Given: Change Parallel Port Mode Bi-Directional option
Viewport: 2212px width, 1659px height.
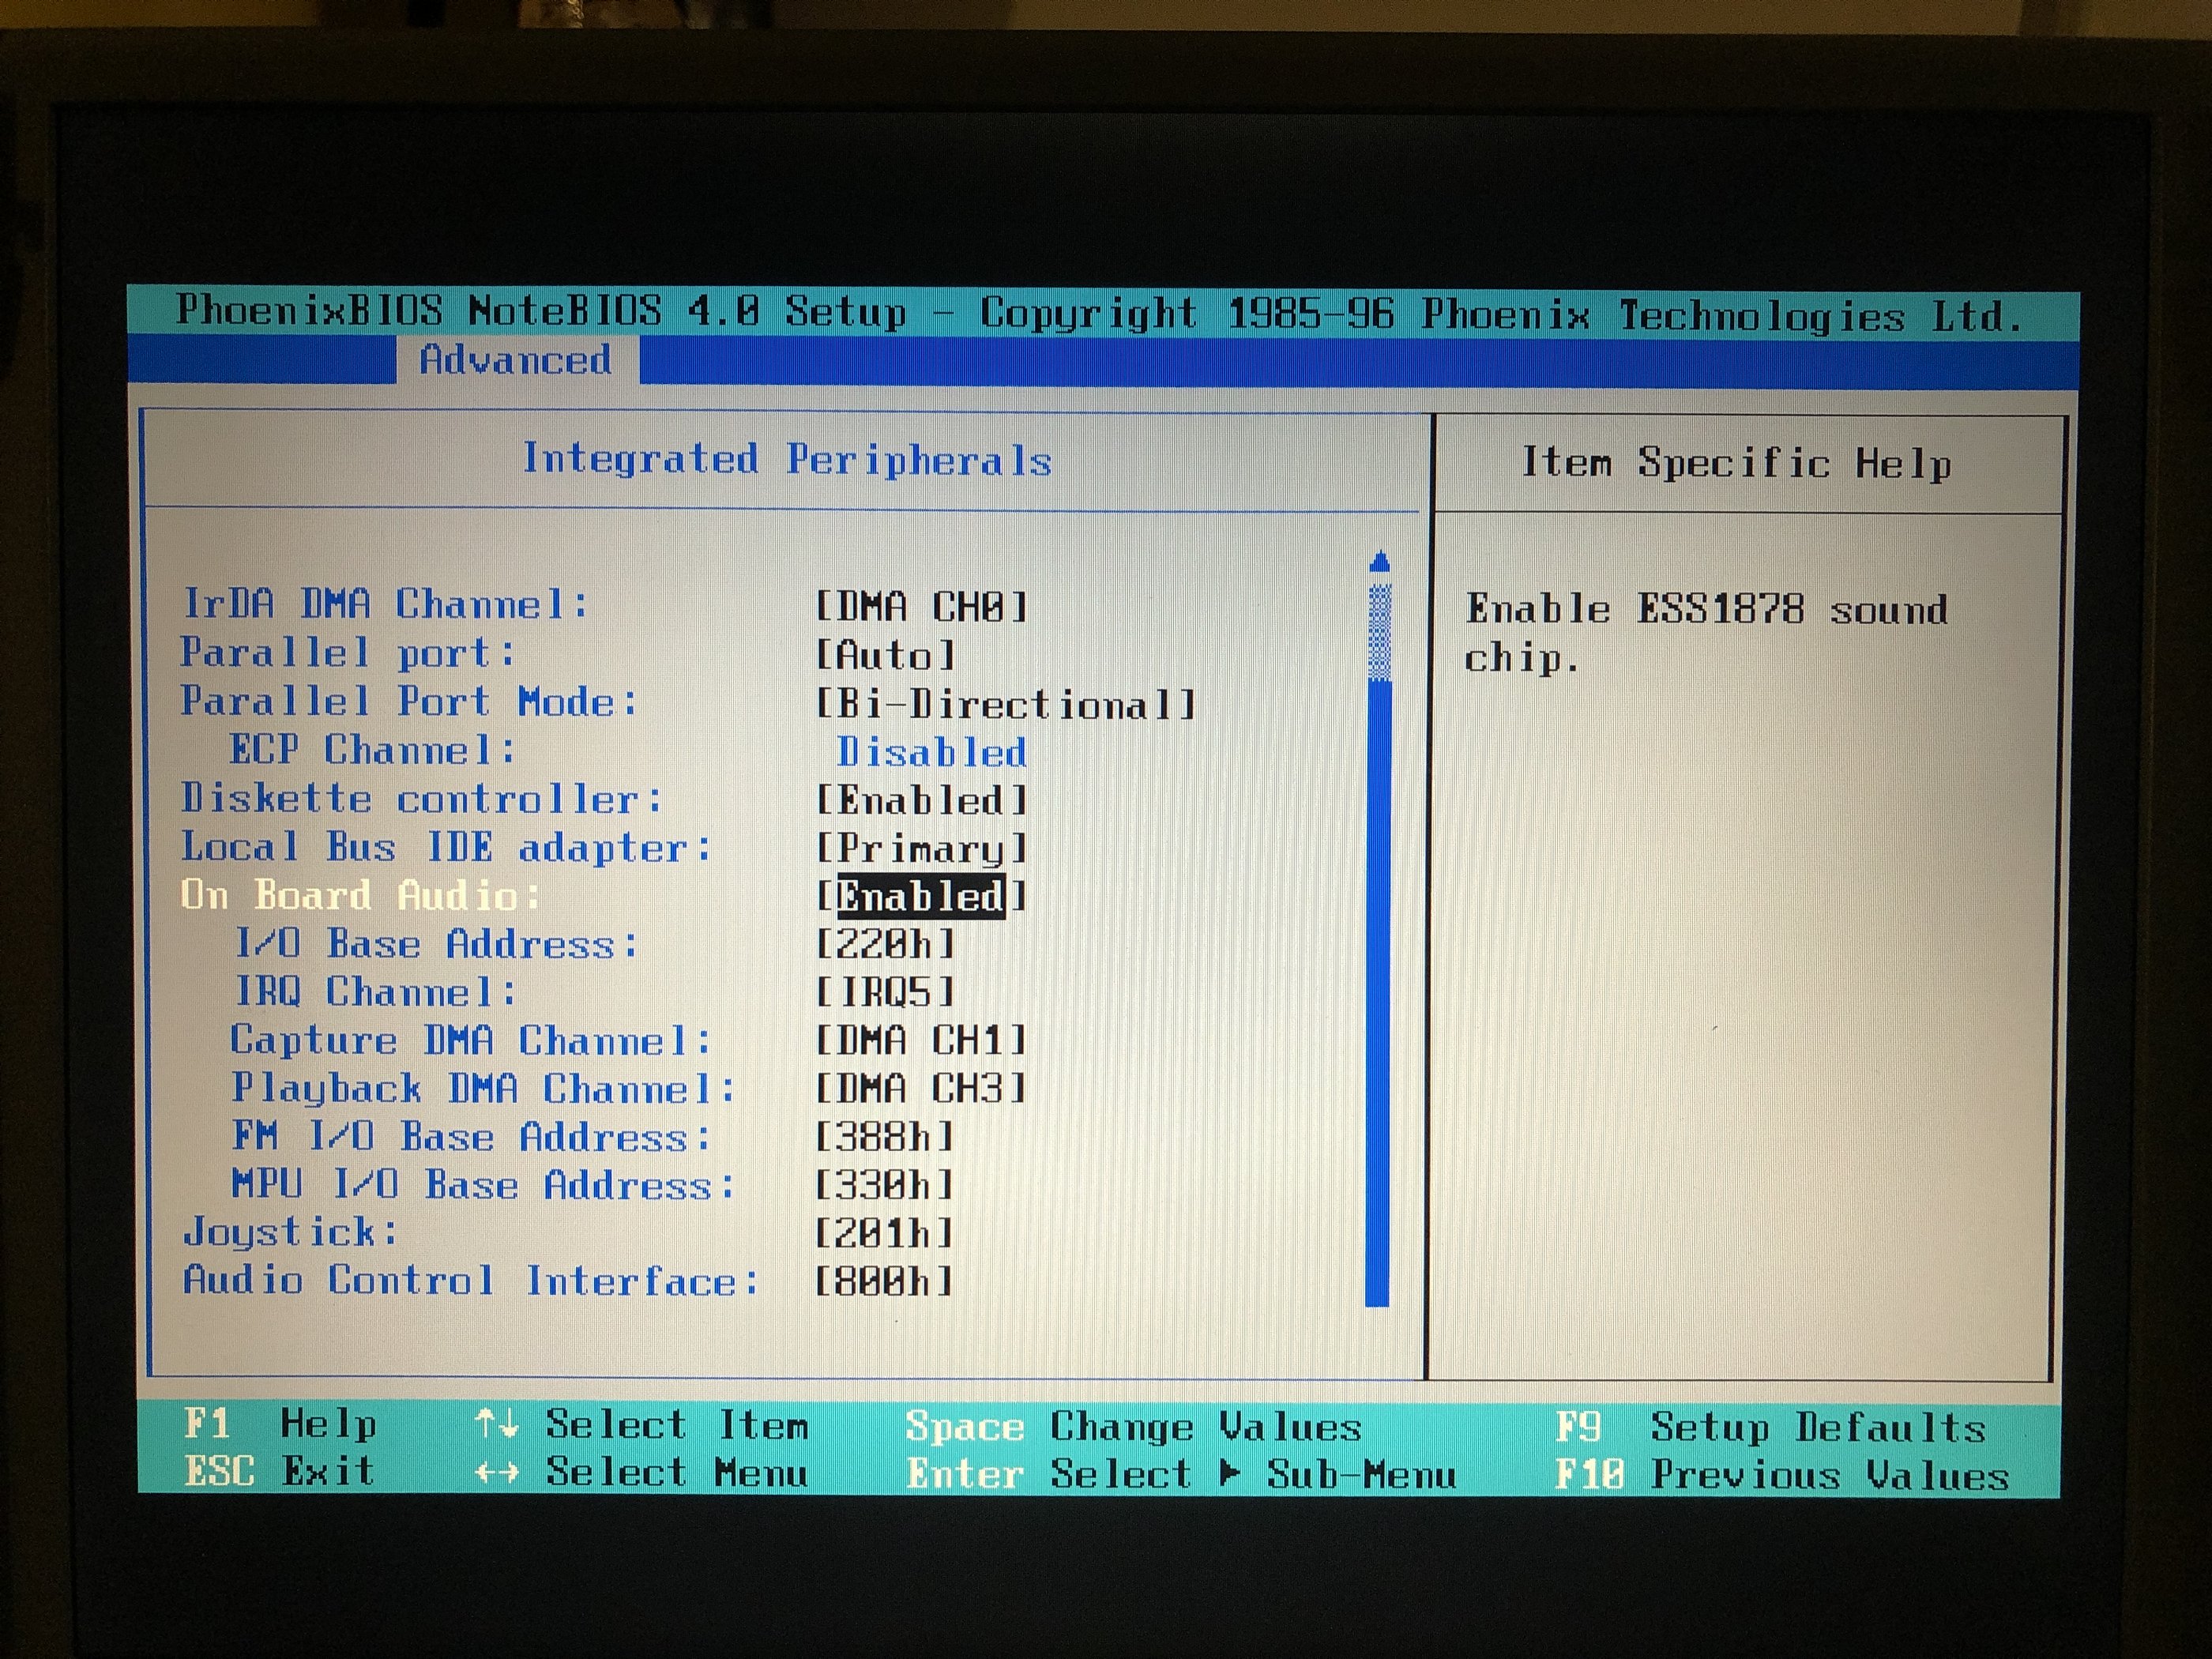Looking at the screenshot, I should 1005,704.
